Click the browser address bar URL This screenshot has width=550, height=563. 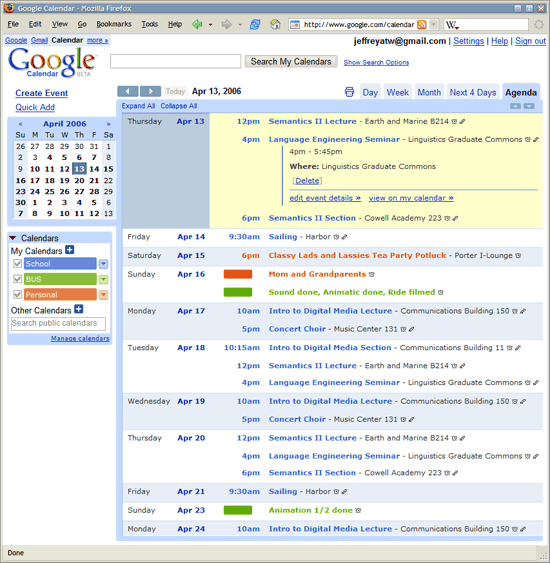coord(359,25)
